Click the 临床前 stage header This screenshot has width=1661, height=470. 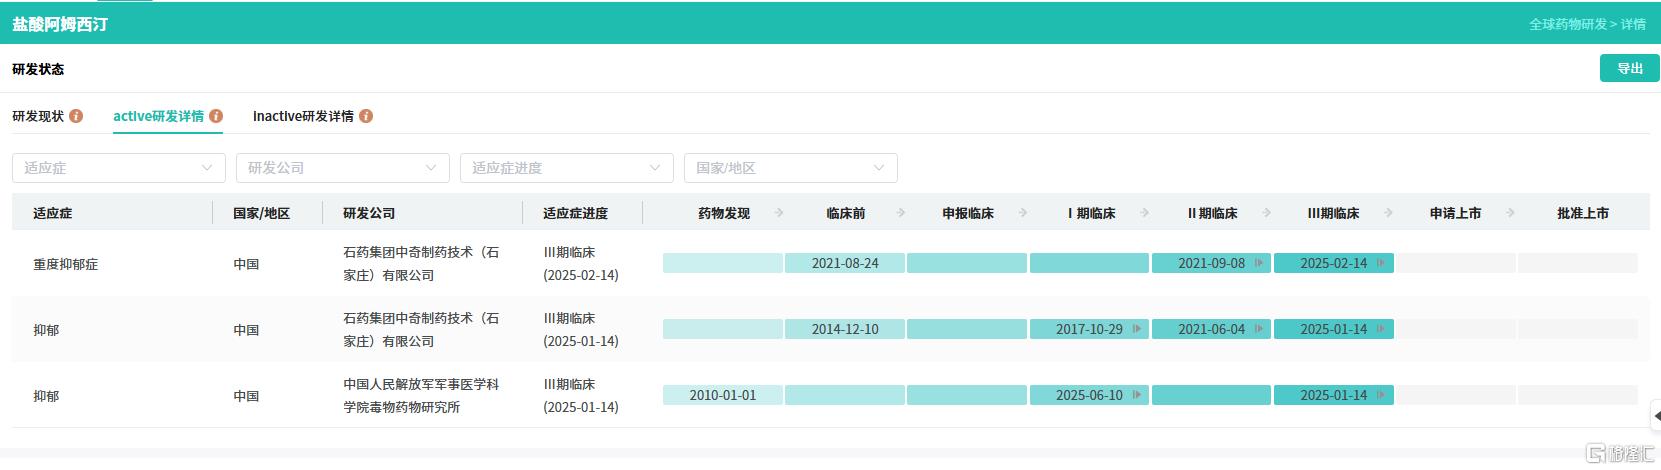(x=846, y=213)
